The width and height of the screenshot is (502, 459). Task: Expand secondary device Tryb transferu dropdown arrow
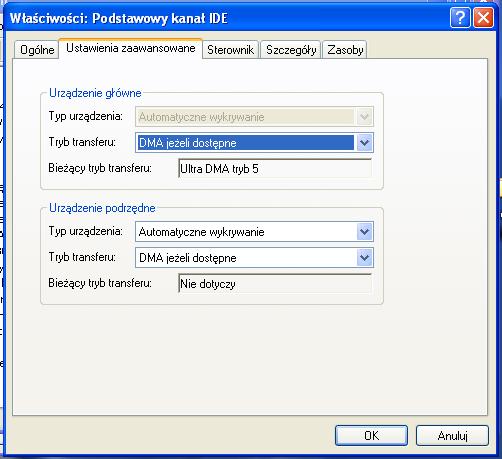[364, 257]
